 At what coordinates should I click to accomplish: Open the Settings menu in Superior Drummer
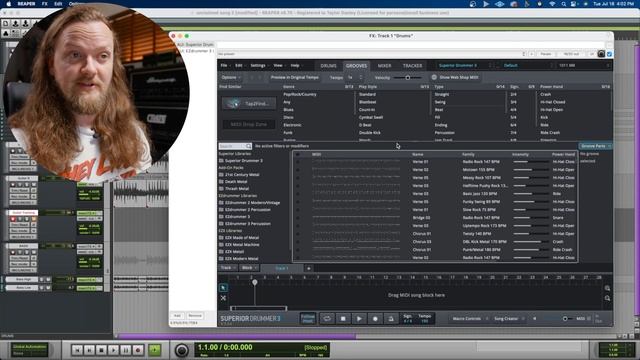[259, 65]
